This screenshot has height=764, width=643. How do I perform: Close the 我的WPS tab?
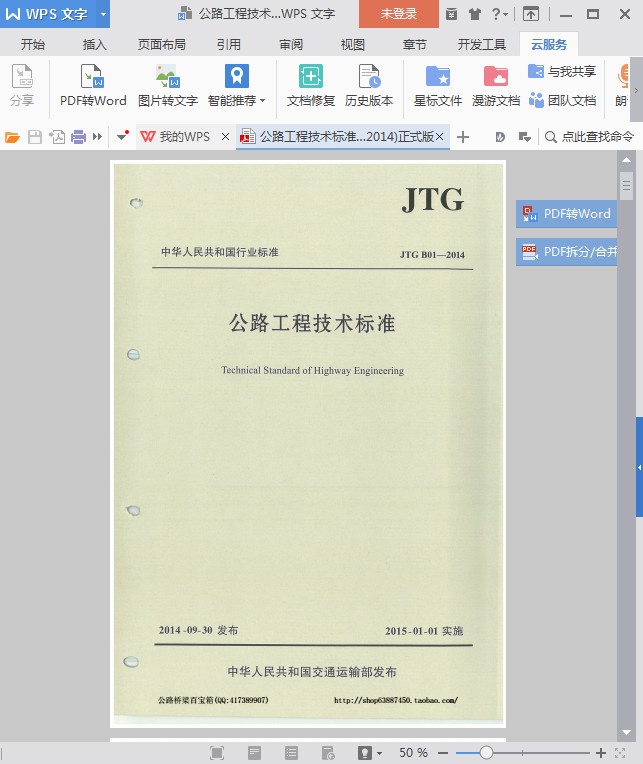225,137
